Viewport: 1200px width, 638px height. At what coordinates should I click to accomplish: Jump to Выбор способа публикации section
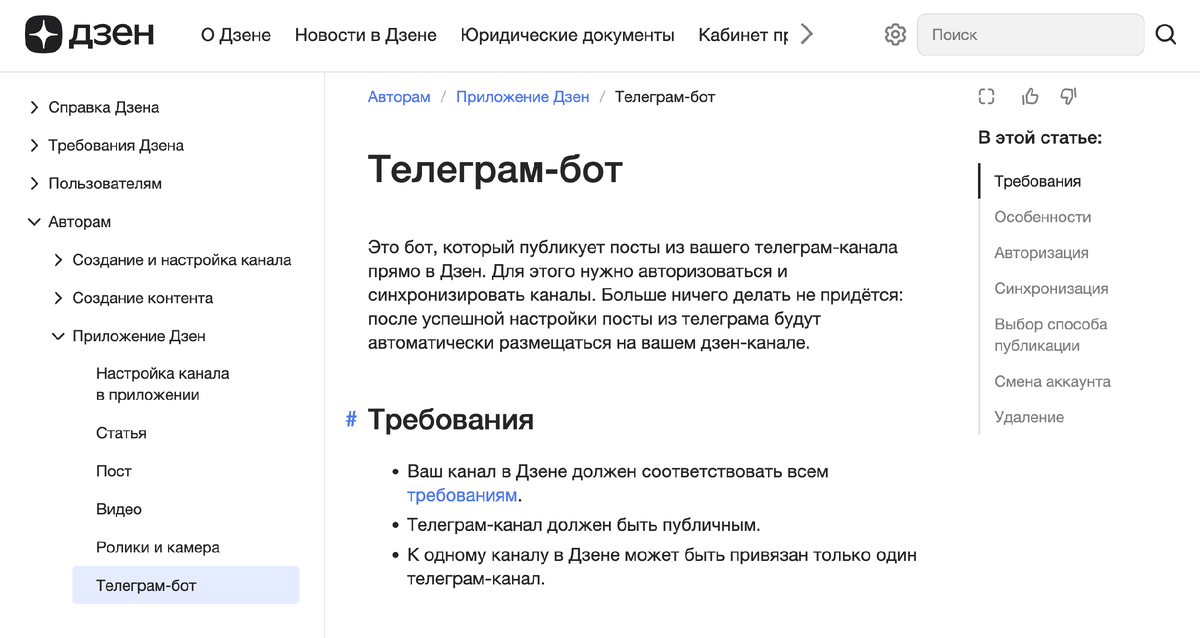tap(1050, 335)
